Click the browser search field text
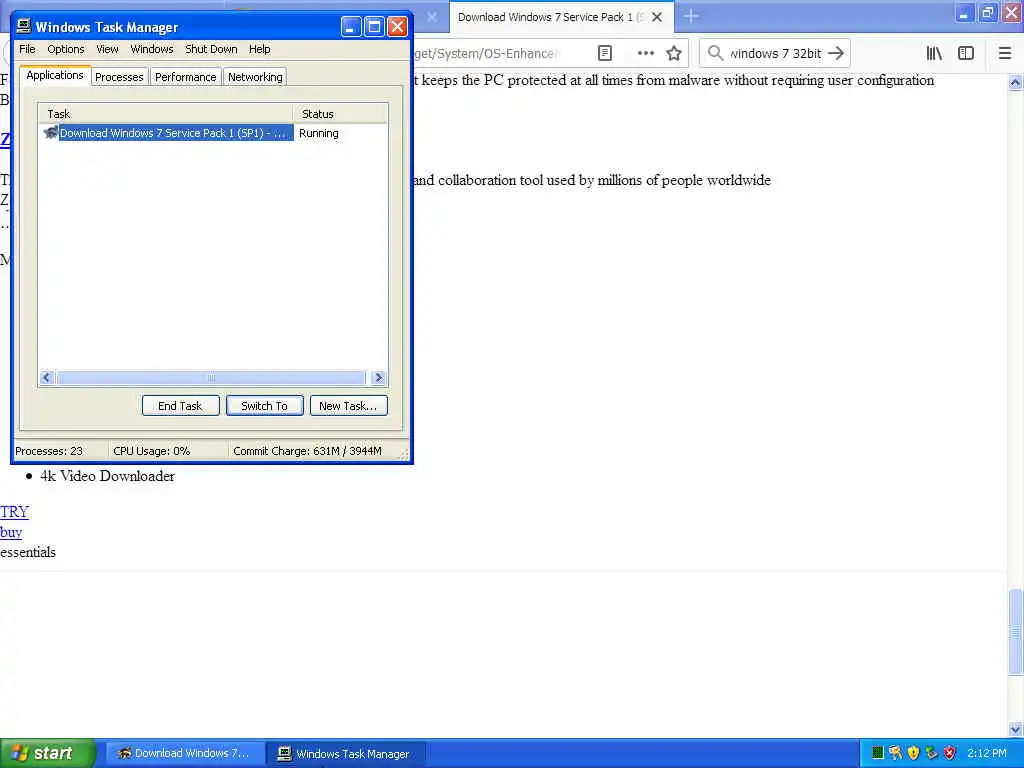Image resolution: width=1024 pixels, height=768 pixels. pos(775,54)
